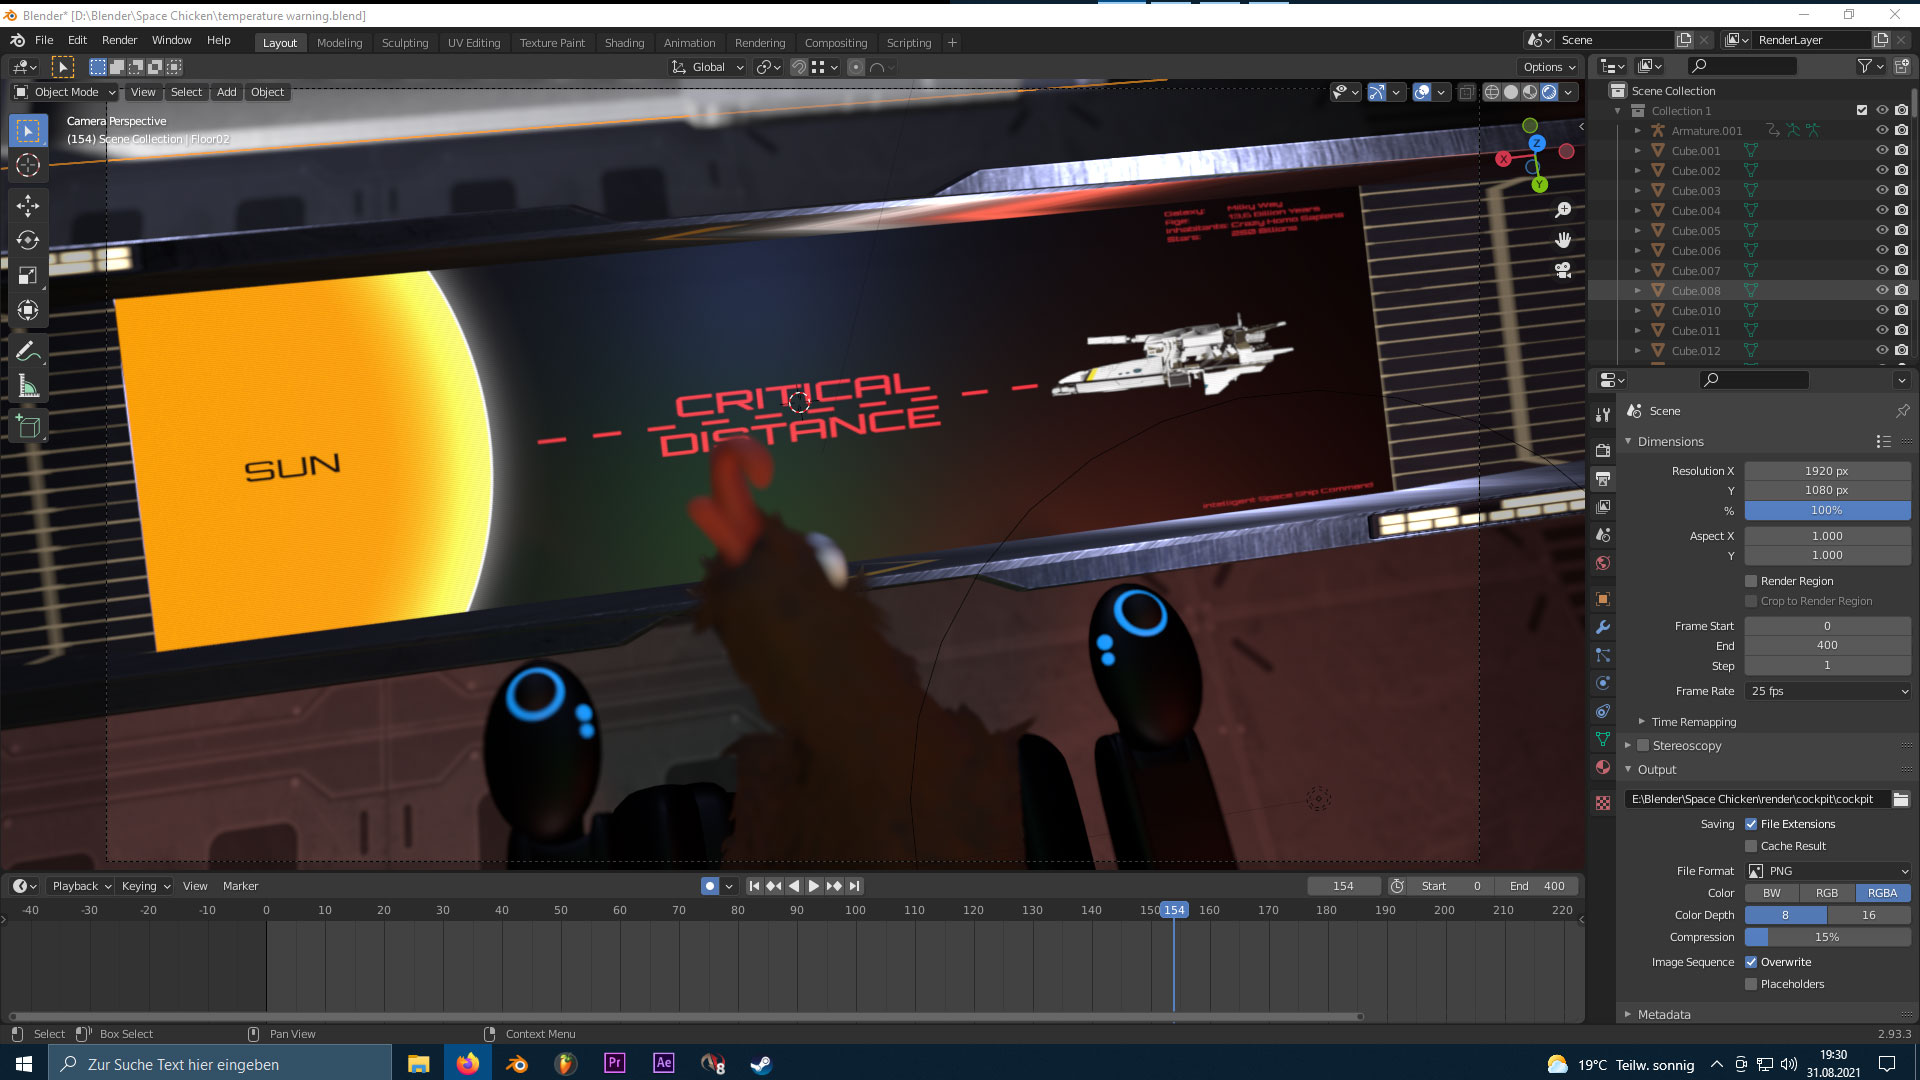Open the Frame Rate dropdown
The image size is (1920, 1080).
(1828, 691)
